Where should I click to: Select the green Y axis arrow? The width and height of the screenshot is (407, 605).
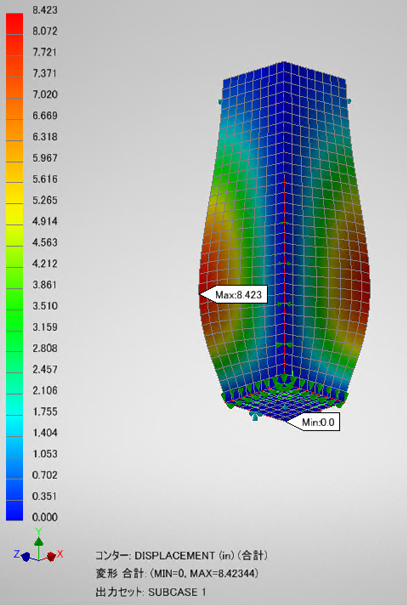tap(39, 537)
